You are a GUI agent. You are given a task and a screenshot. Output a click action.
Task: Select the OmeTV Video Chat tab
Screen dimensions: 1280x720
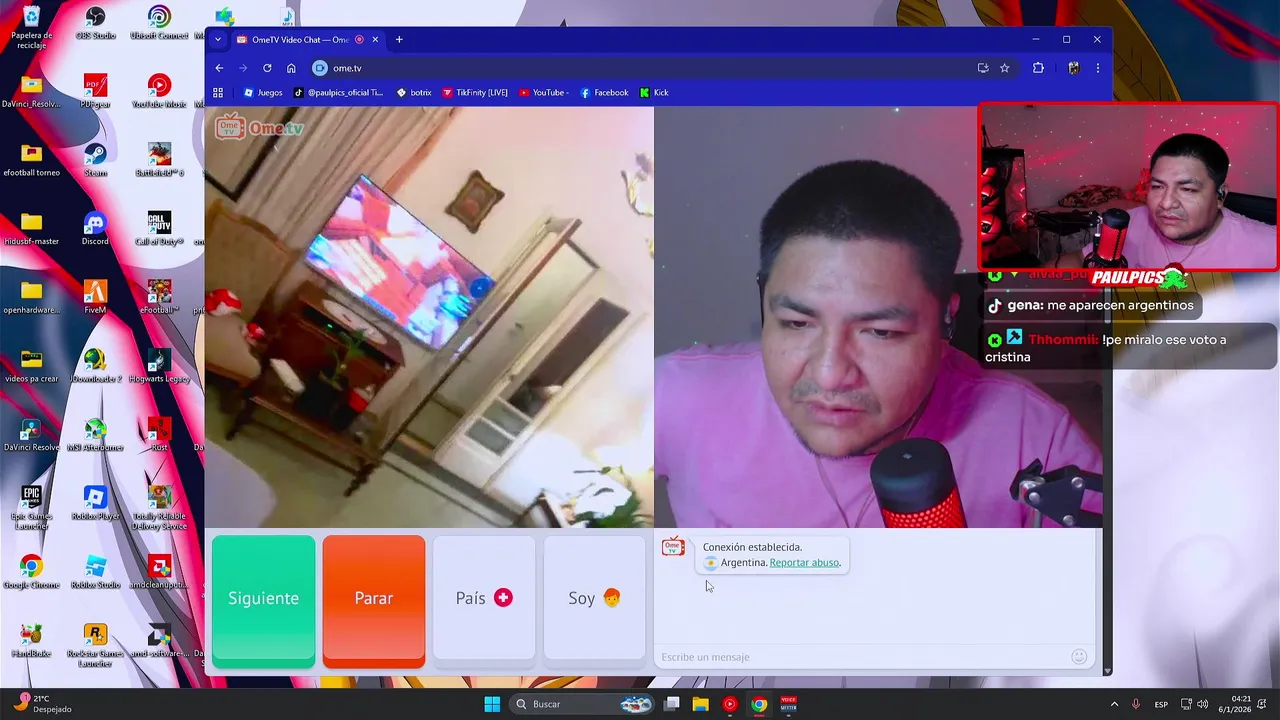299,40
